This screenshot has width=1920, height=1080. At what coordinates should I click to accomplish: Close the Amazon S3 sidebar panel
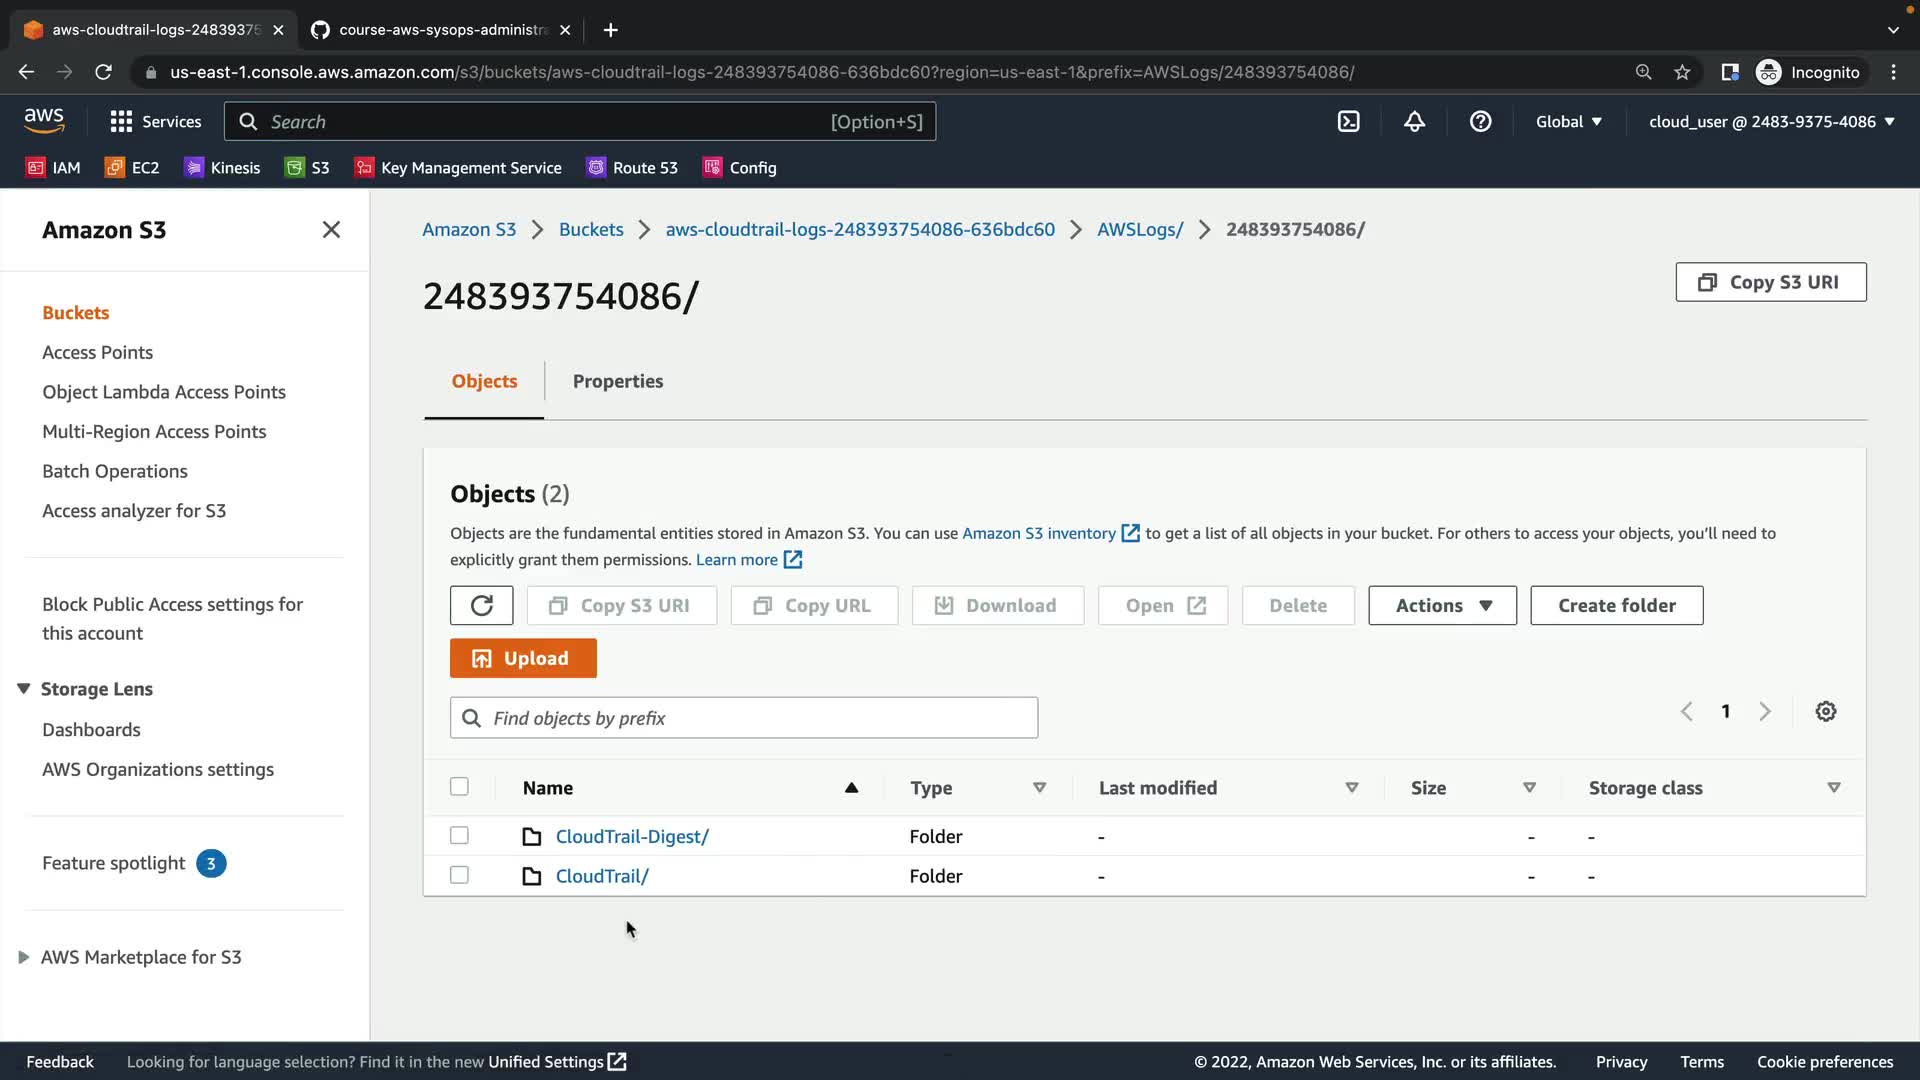tap(331, 230)
